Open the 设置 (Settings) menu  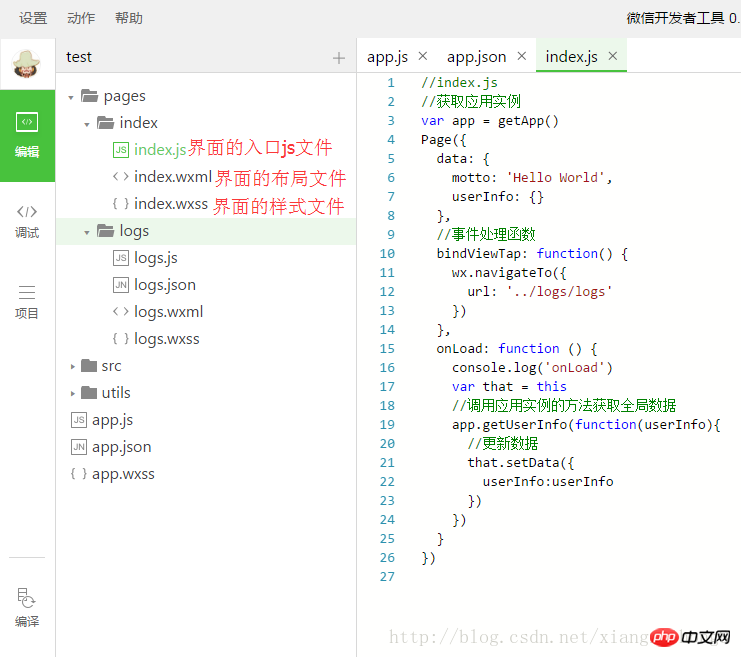[x=33, y=18]
